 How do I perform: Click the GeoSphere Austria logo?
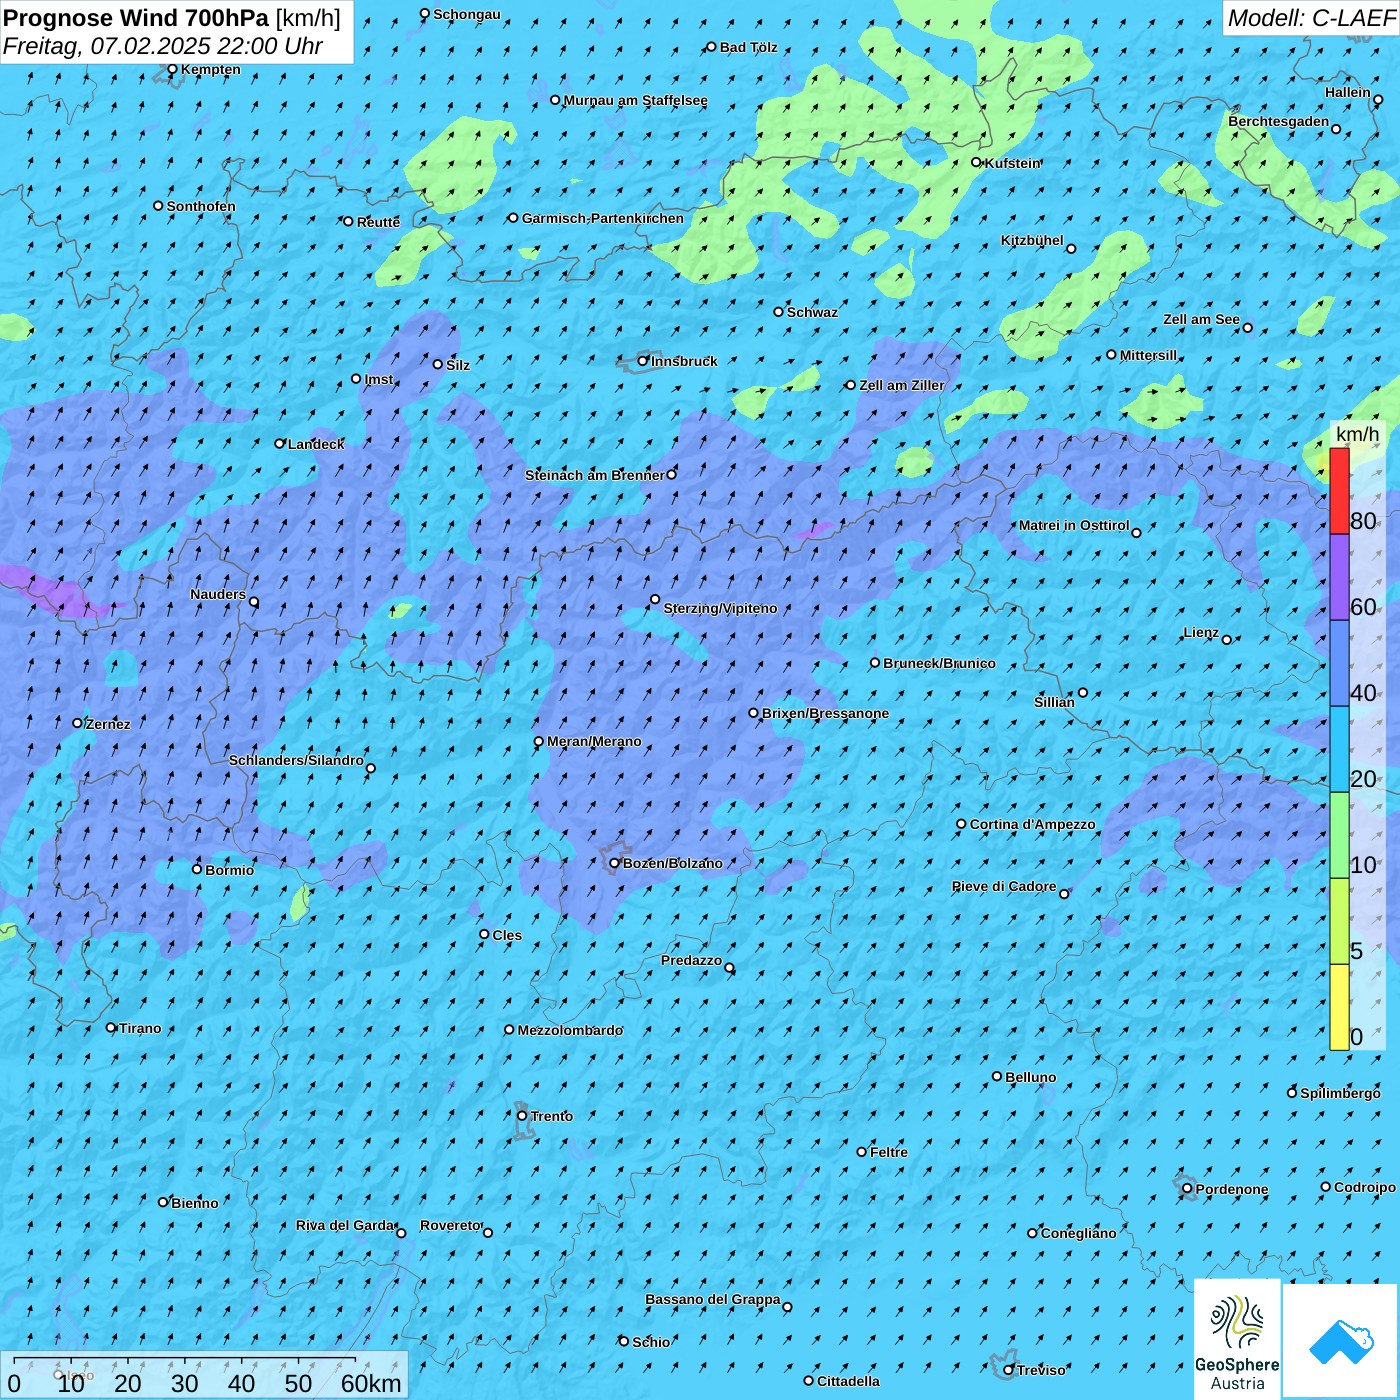click(x=1237, y=1339)
